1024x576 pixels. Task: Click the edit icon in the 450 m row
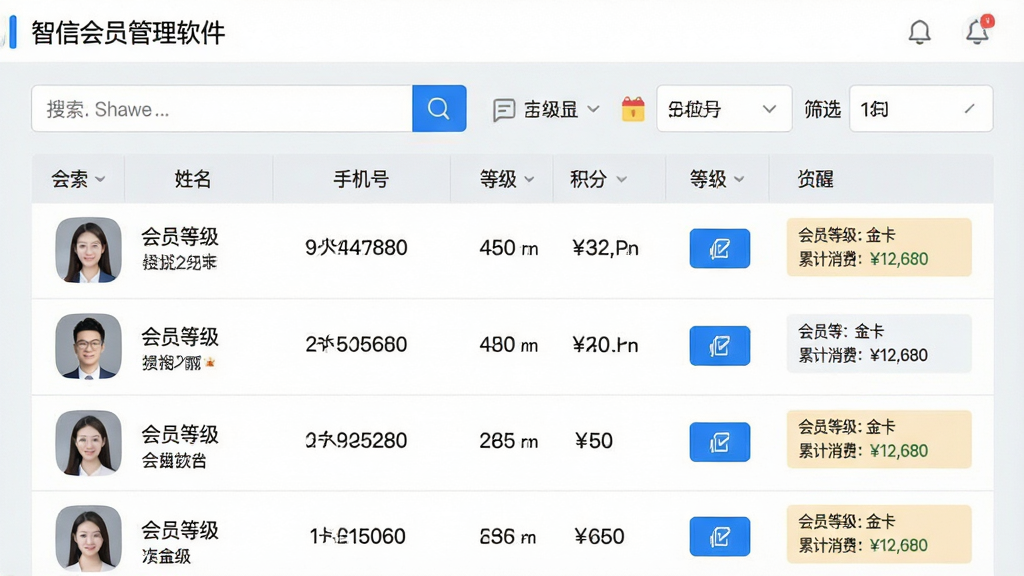(x=720, y=248)
